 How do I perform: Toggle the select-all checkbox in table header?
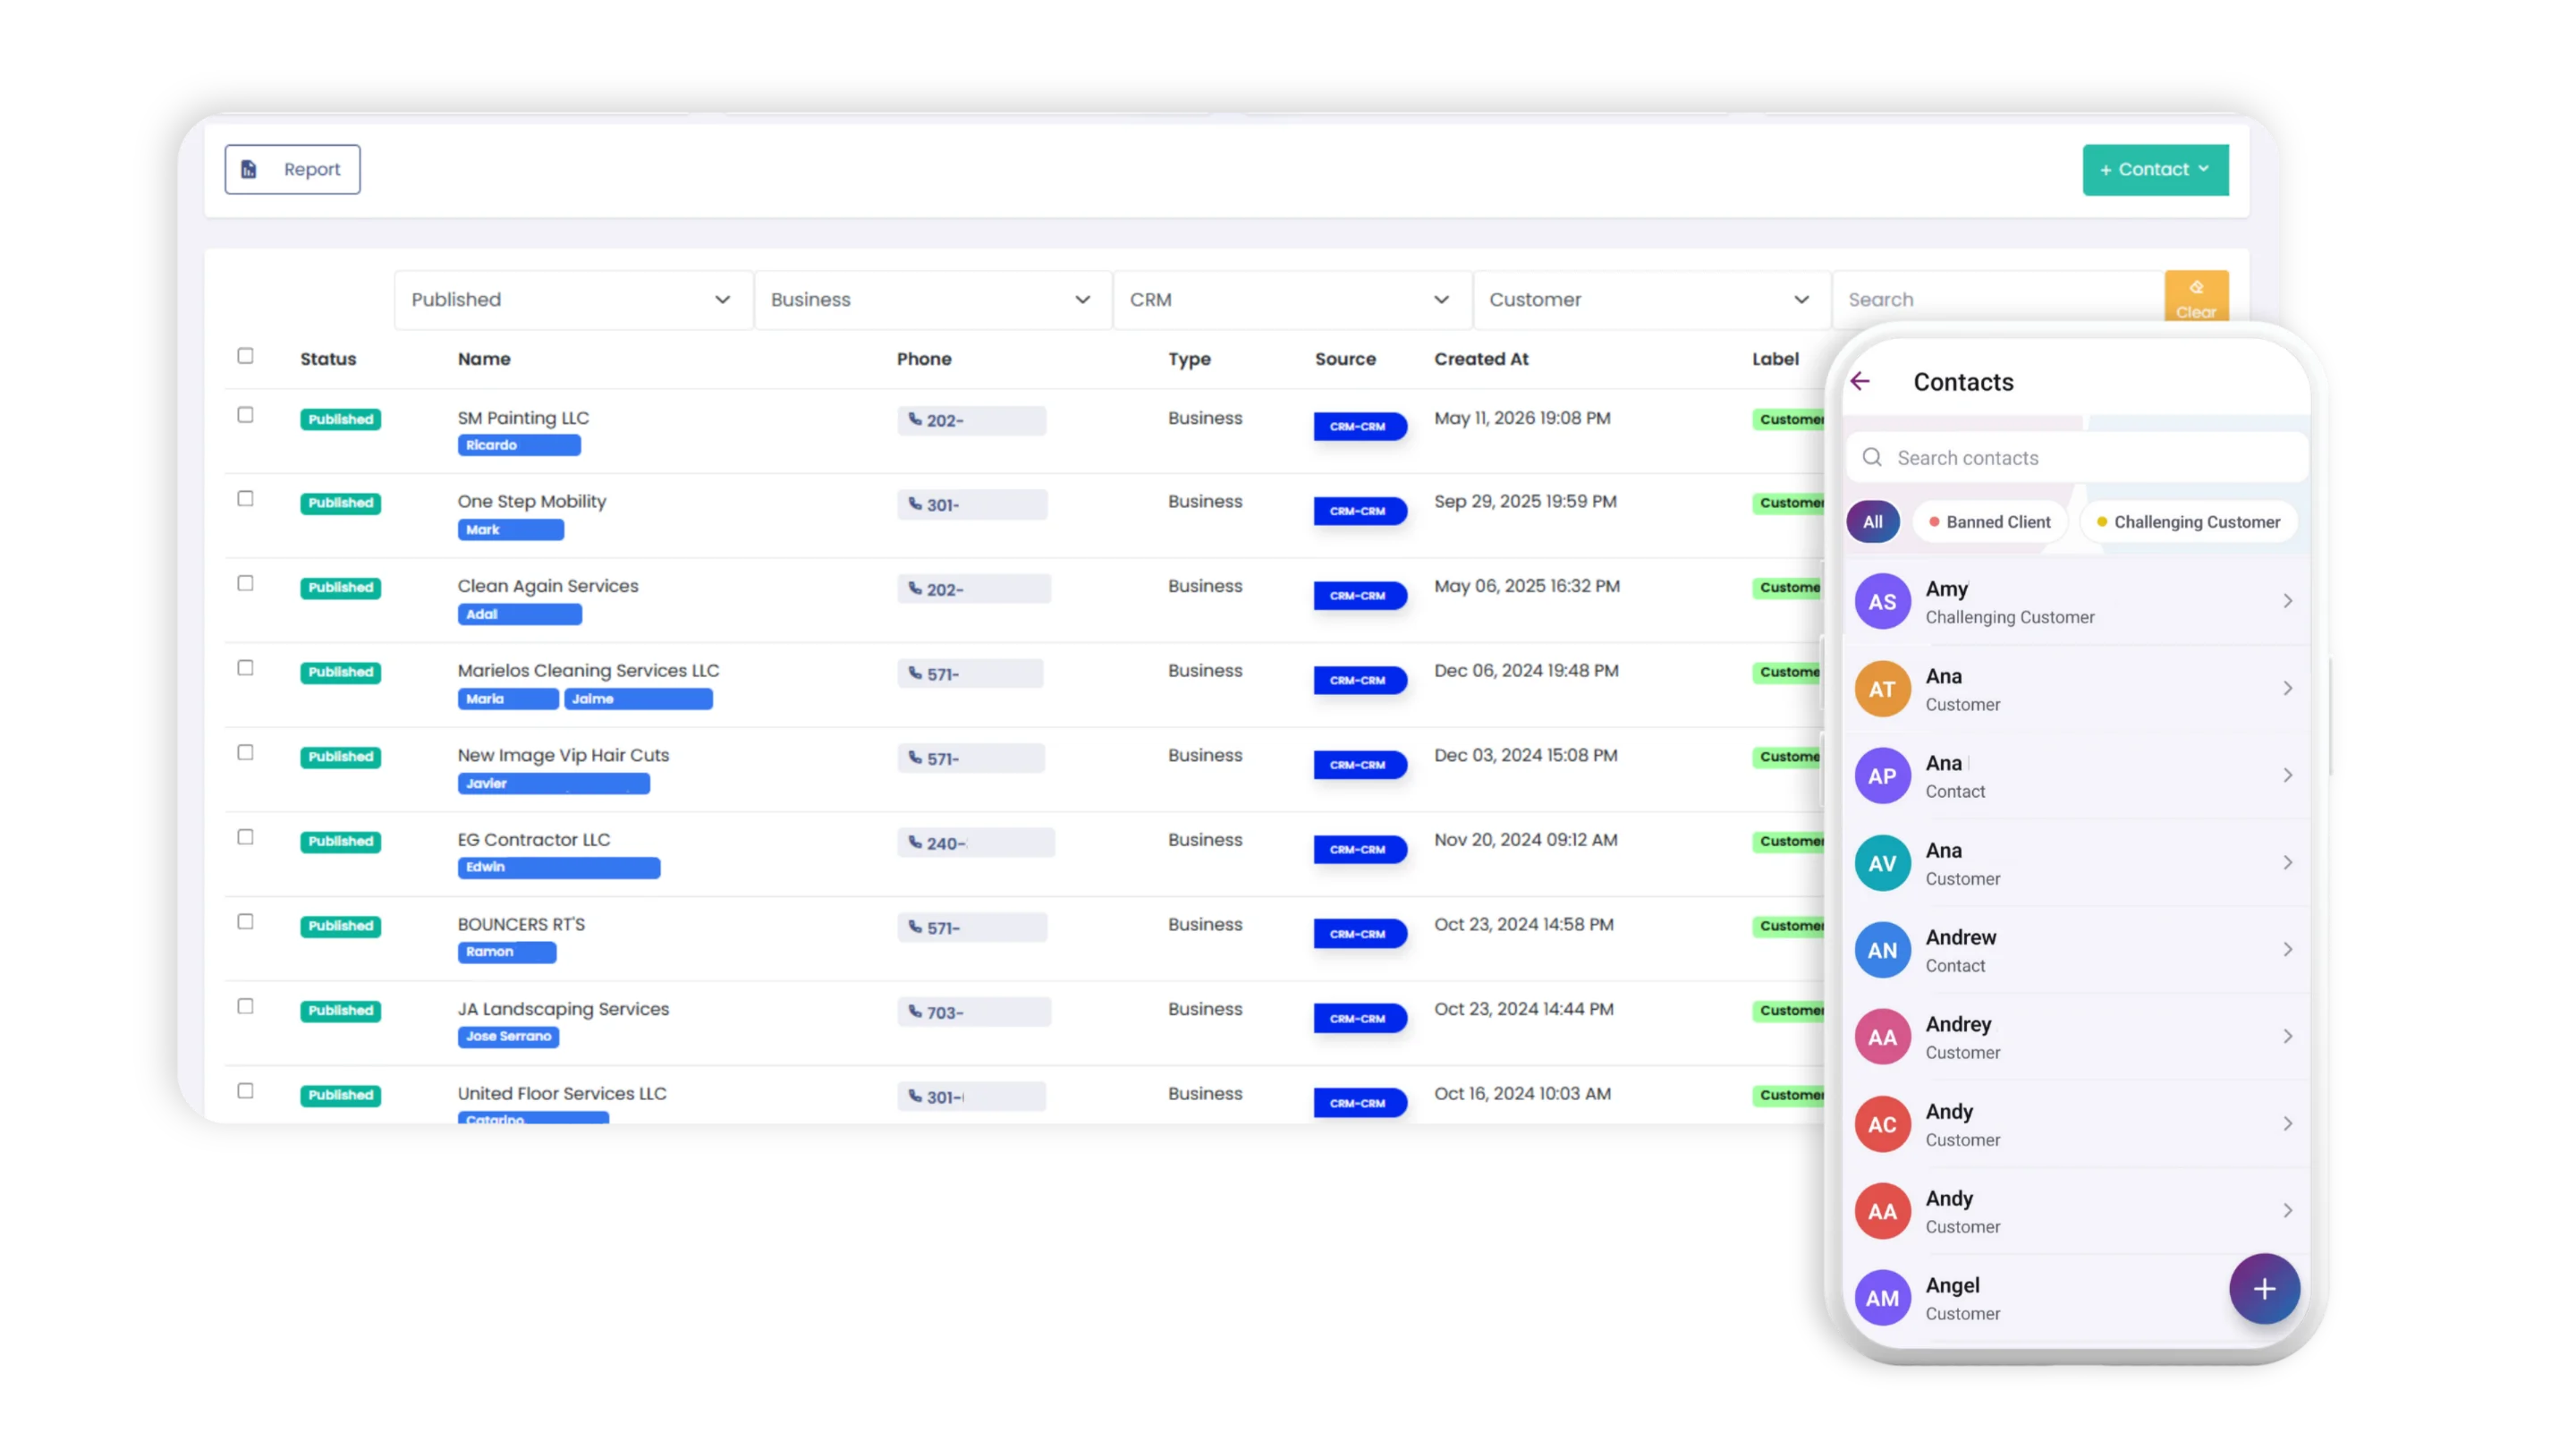point(245,356)
